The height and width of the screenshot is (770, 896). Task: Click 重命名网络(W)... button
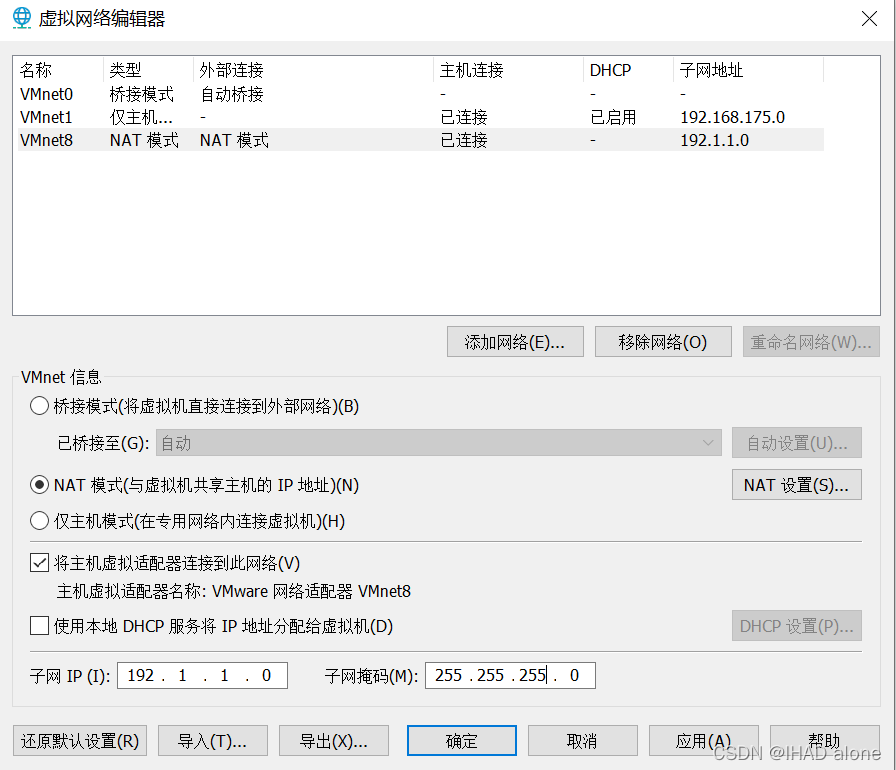coord(811,342)
